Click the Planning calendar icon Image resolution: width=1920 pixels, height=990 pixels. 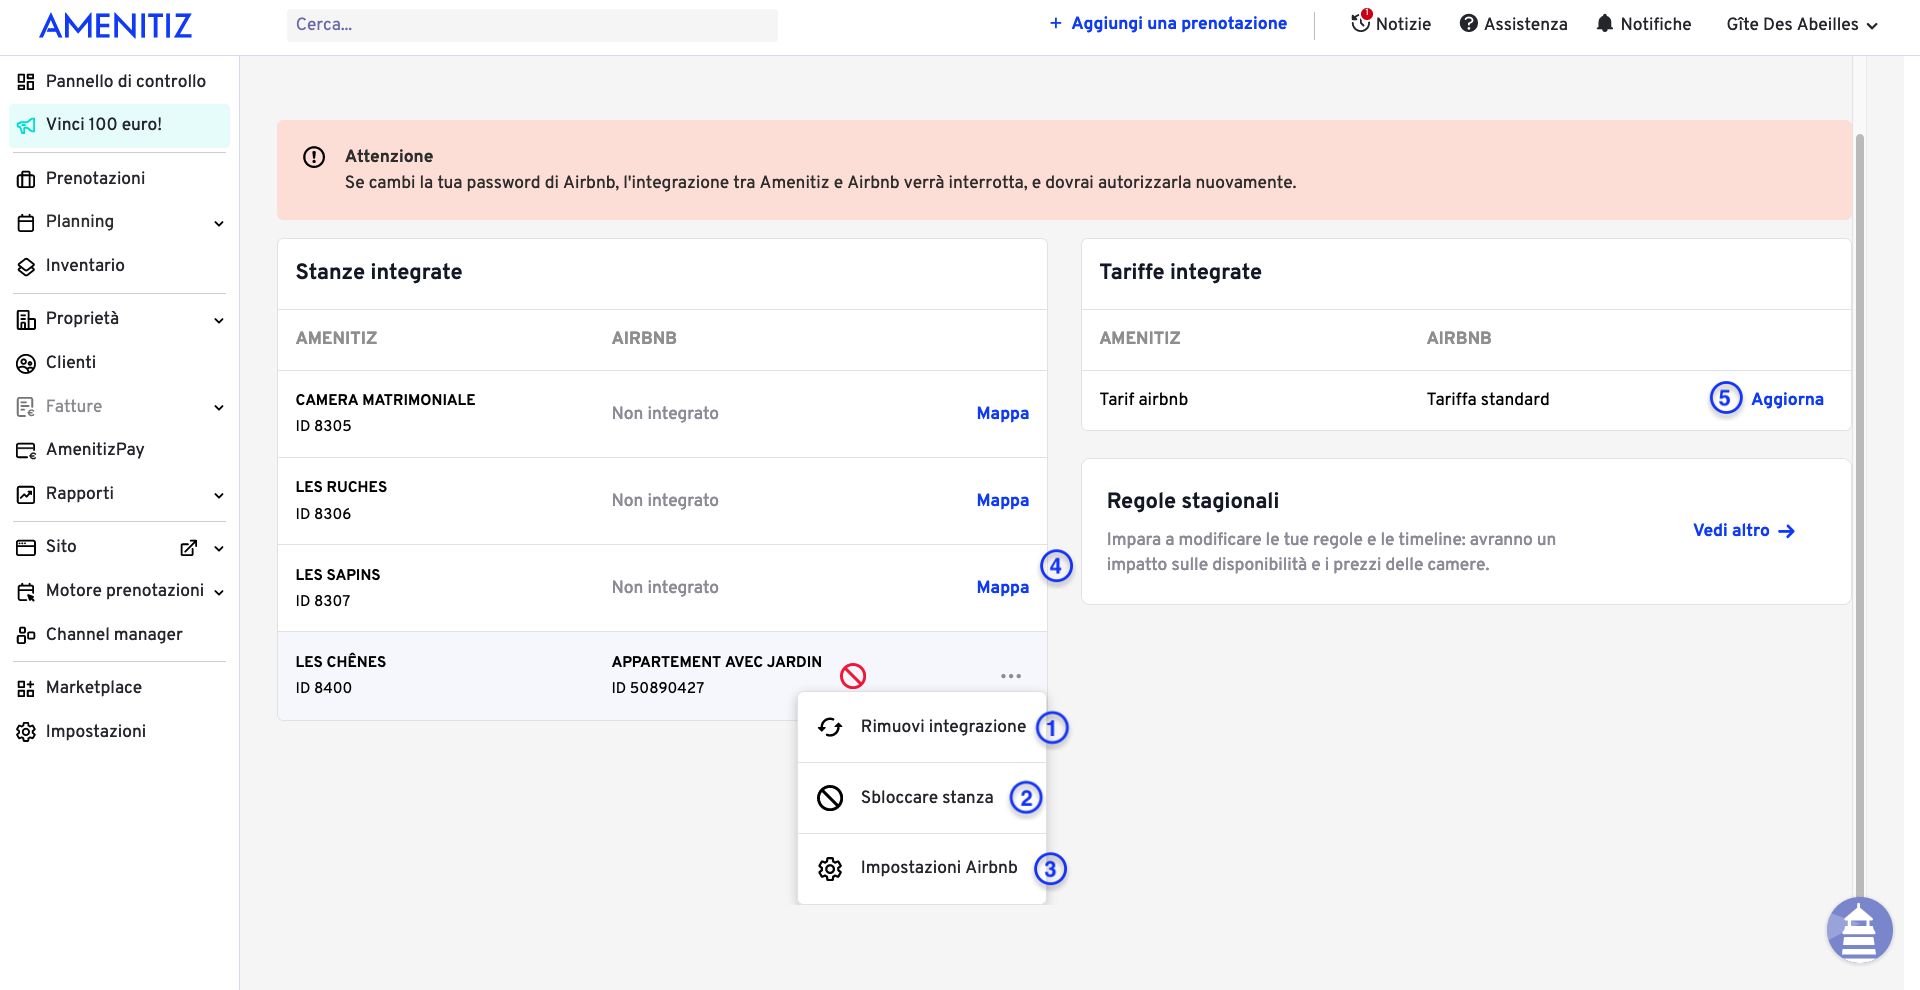(x=26, y=222)
